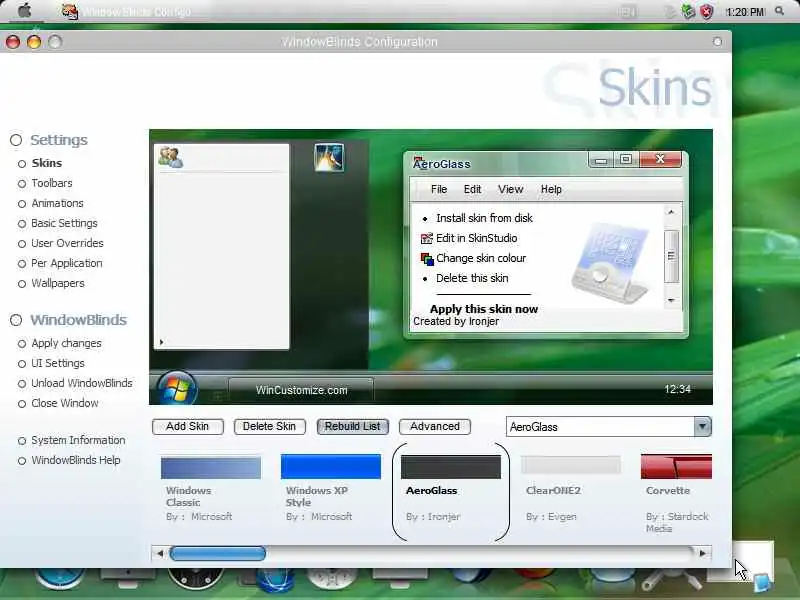Click preview window scroll up arrow
Viewport: 800px width, 600px height.
click(671, 212)
